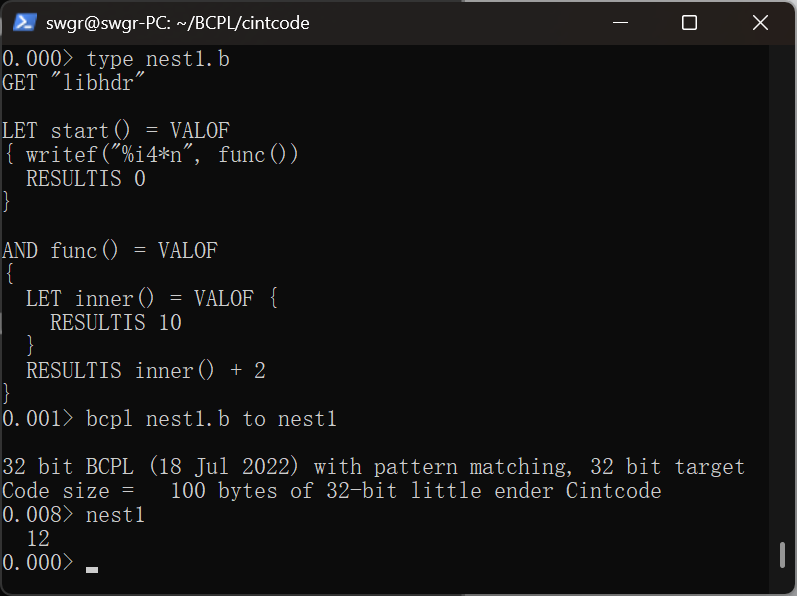Screen dimensions: 797x596
Task: Click the 'bcpl nest1.b to nest1' command
Action: (211, 419)
